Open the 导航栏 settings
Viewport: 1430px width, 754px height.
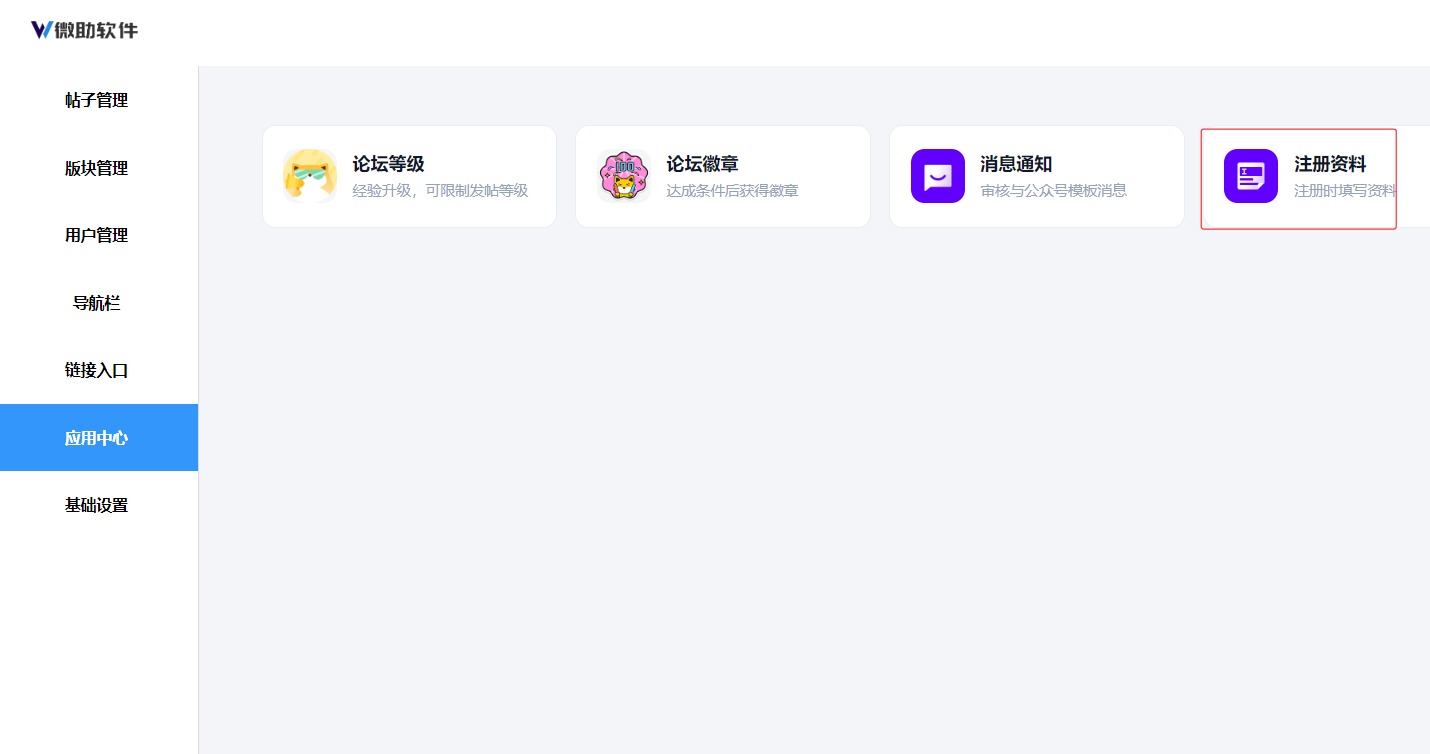97,303
